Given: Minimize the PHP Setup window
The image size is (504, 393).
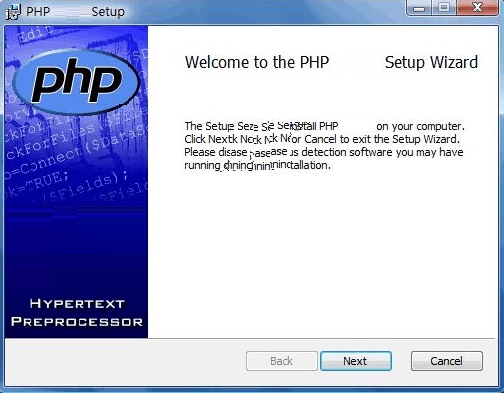Looking at the screenshot, I should 419,8.
